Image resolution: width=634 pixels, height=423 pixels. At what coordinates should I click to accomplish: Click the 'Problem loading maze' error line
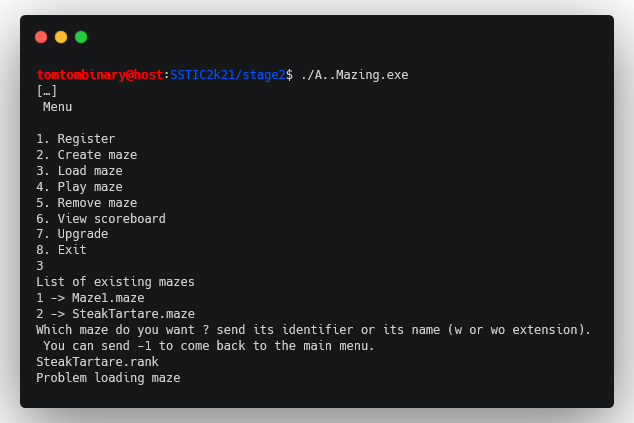[x=108, y=378]
